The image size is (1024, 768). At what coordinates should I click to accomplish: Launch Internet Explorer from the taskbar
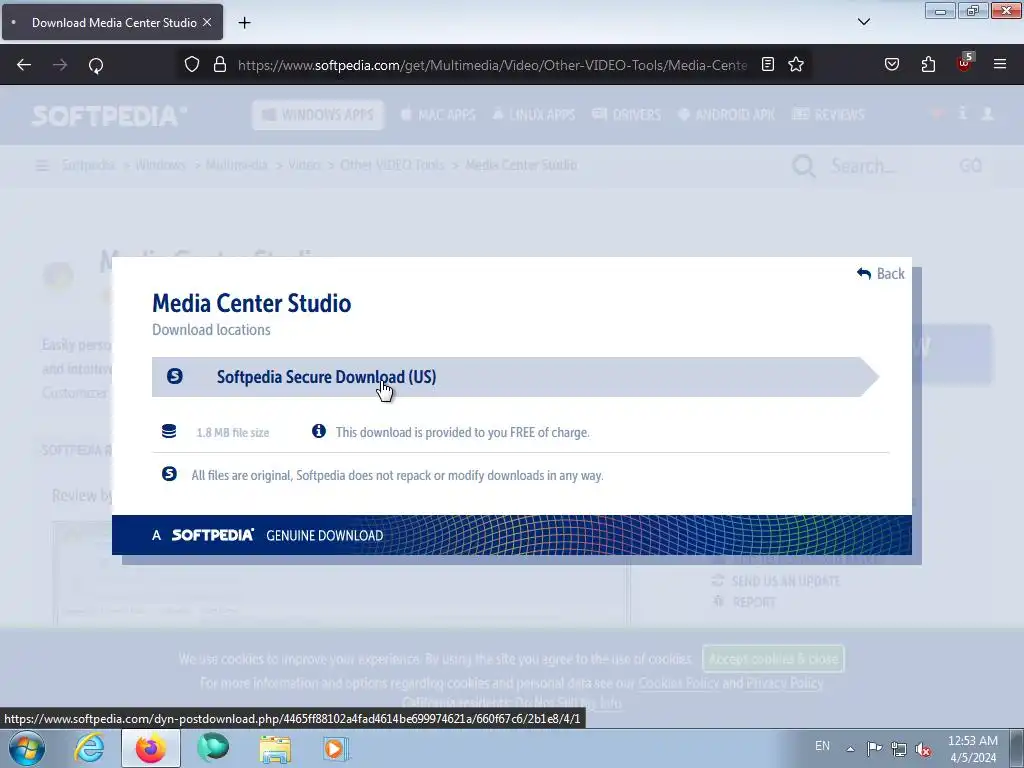pos(89,748)
